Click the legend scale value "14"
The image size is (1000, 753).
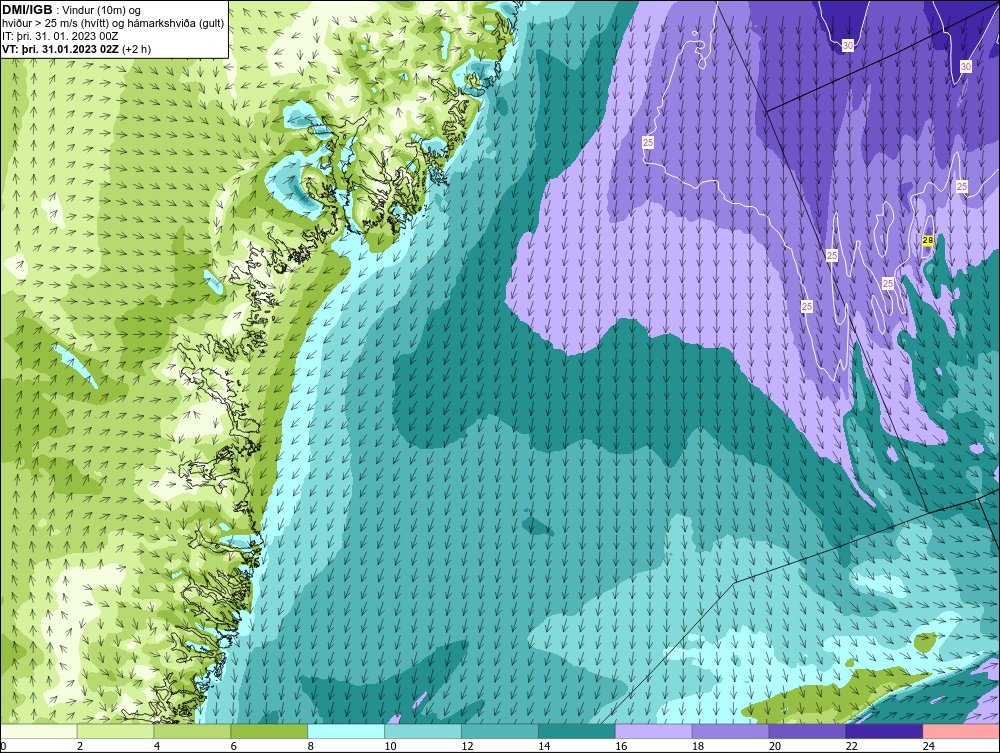tap(544, 746)
